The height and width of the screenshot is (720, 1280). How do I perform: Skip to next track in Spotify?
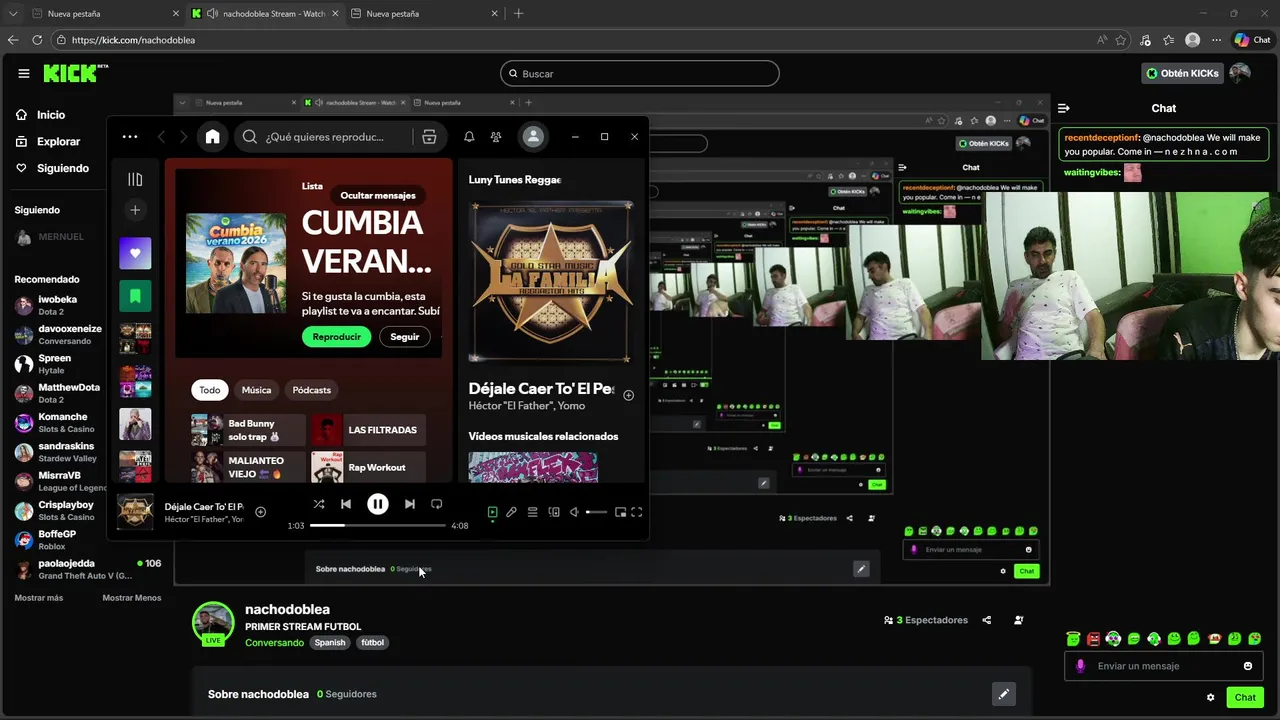tap(410, 504)
